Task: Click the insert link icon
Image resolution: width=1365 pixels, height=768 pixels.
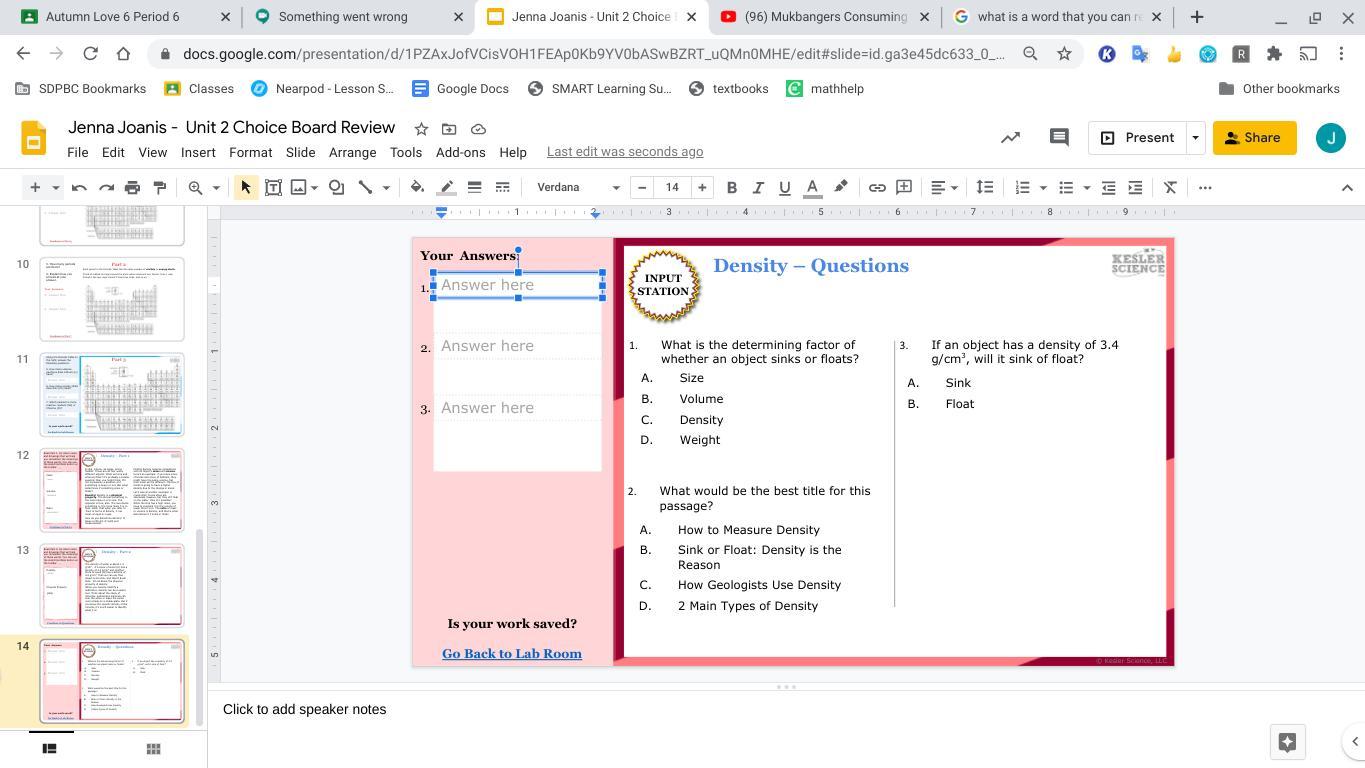Action: pos(877,187)
